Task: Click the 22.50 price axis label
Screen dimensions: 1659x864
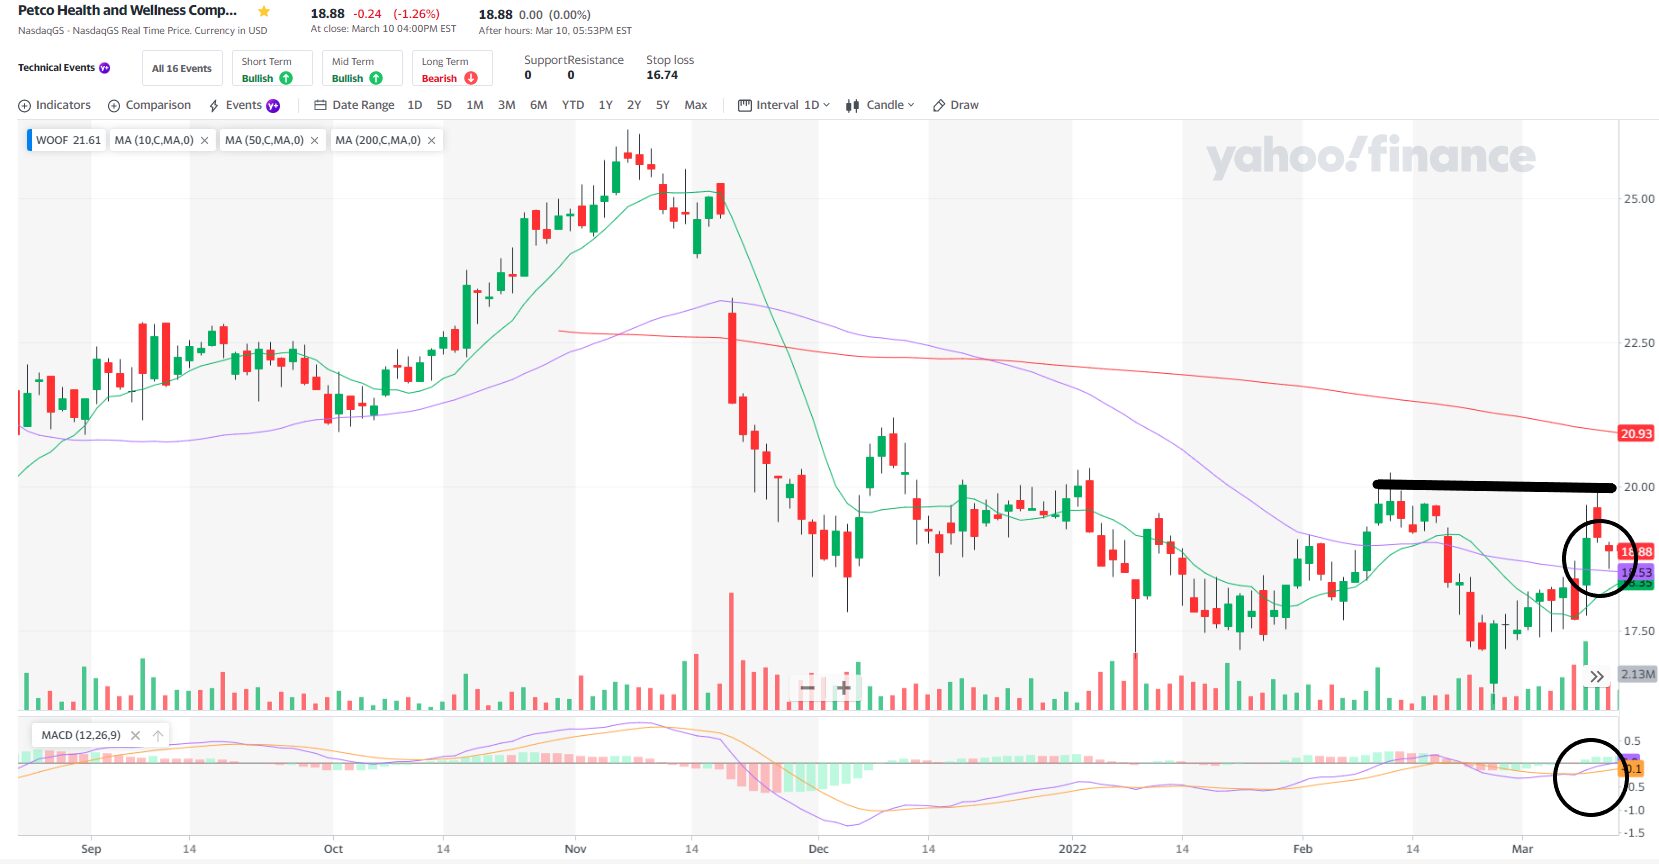Action: (1639, 343)
